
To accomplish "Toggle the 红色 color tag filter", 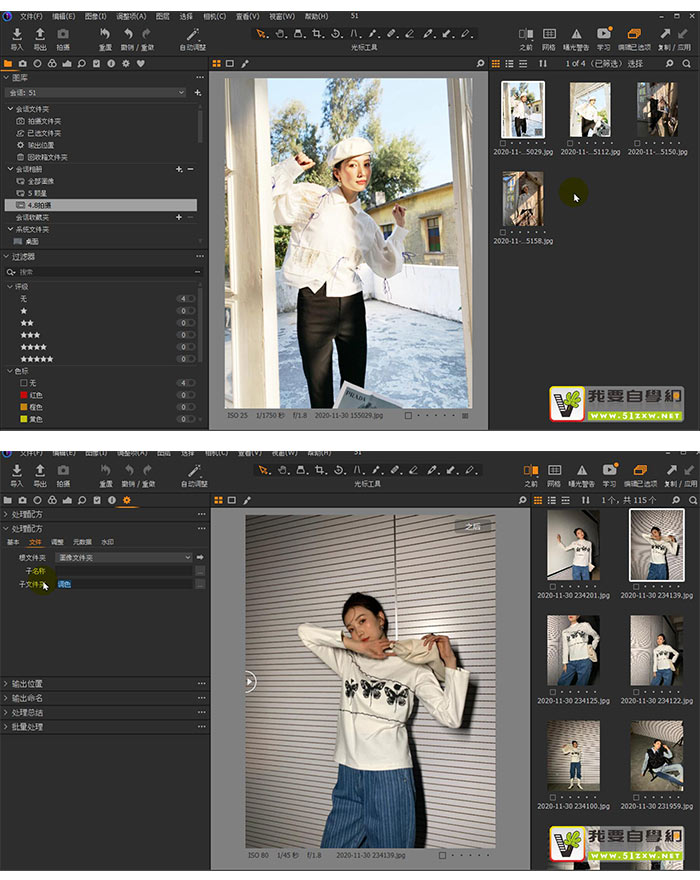I will point(188,395).
